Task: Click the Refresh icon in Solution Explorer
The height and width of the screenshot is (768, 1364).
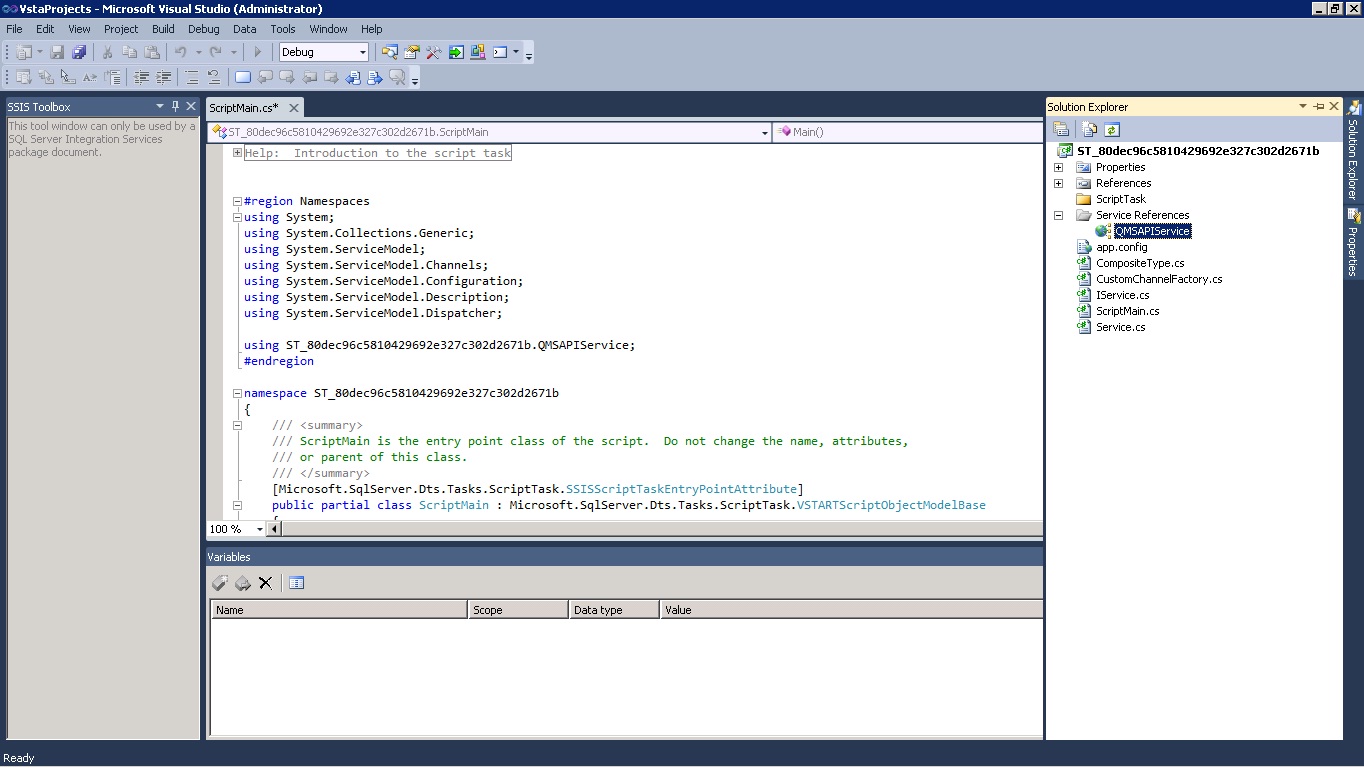Action: 1112,129
